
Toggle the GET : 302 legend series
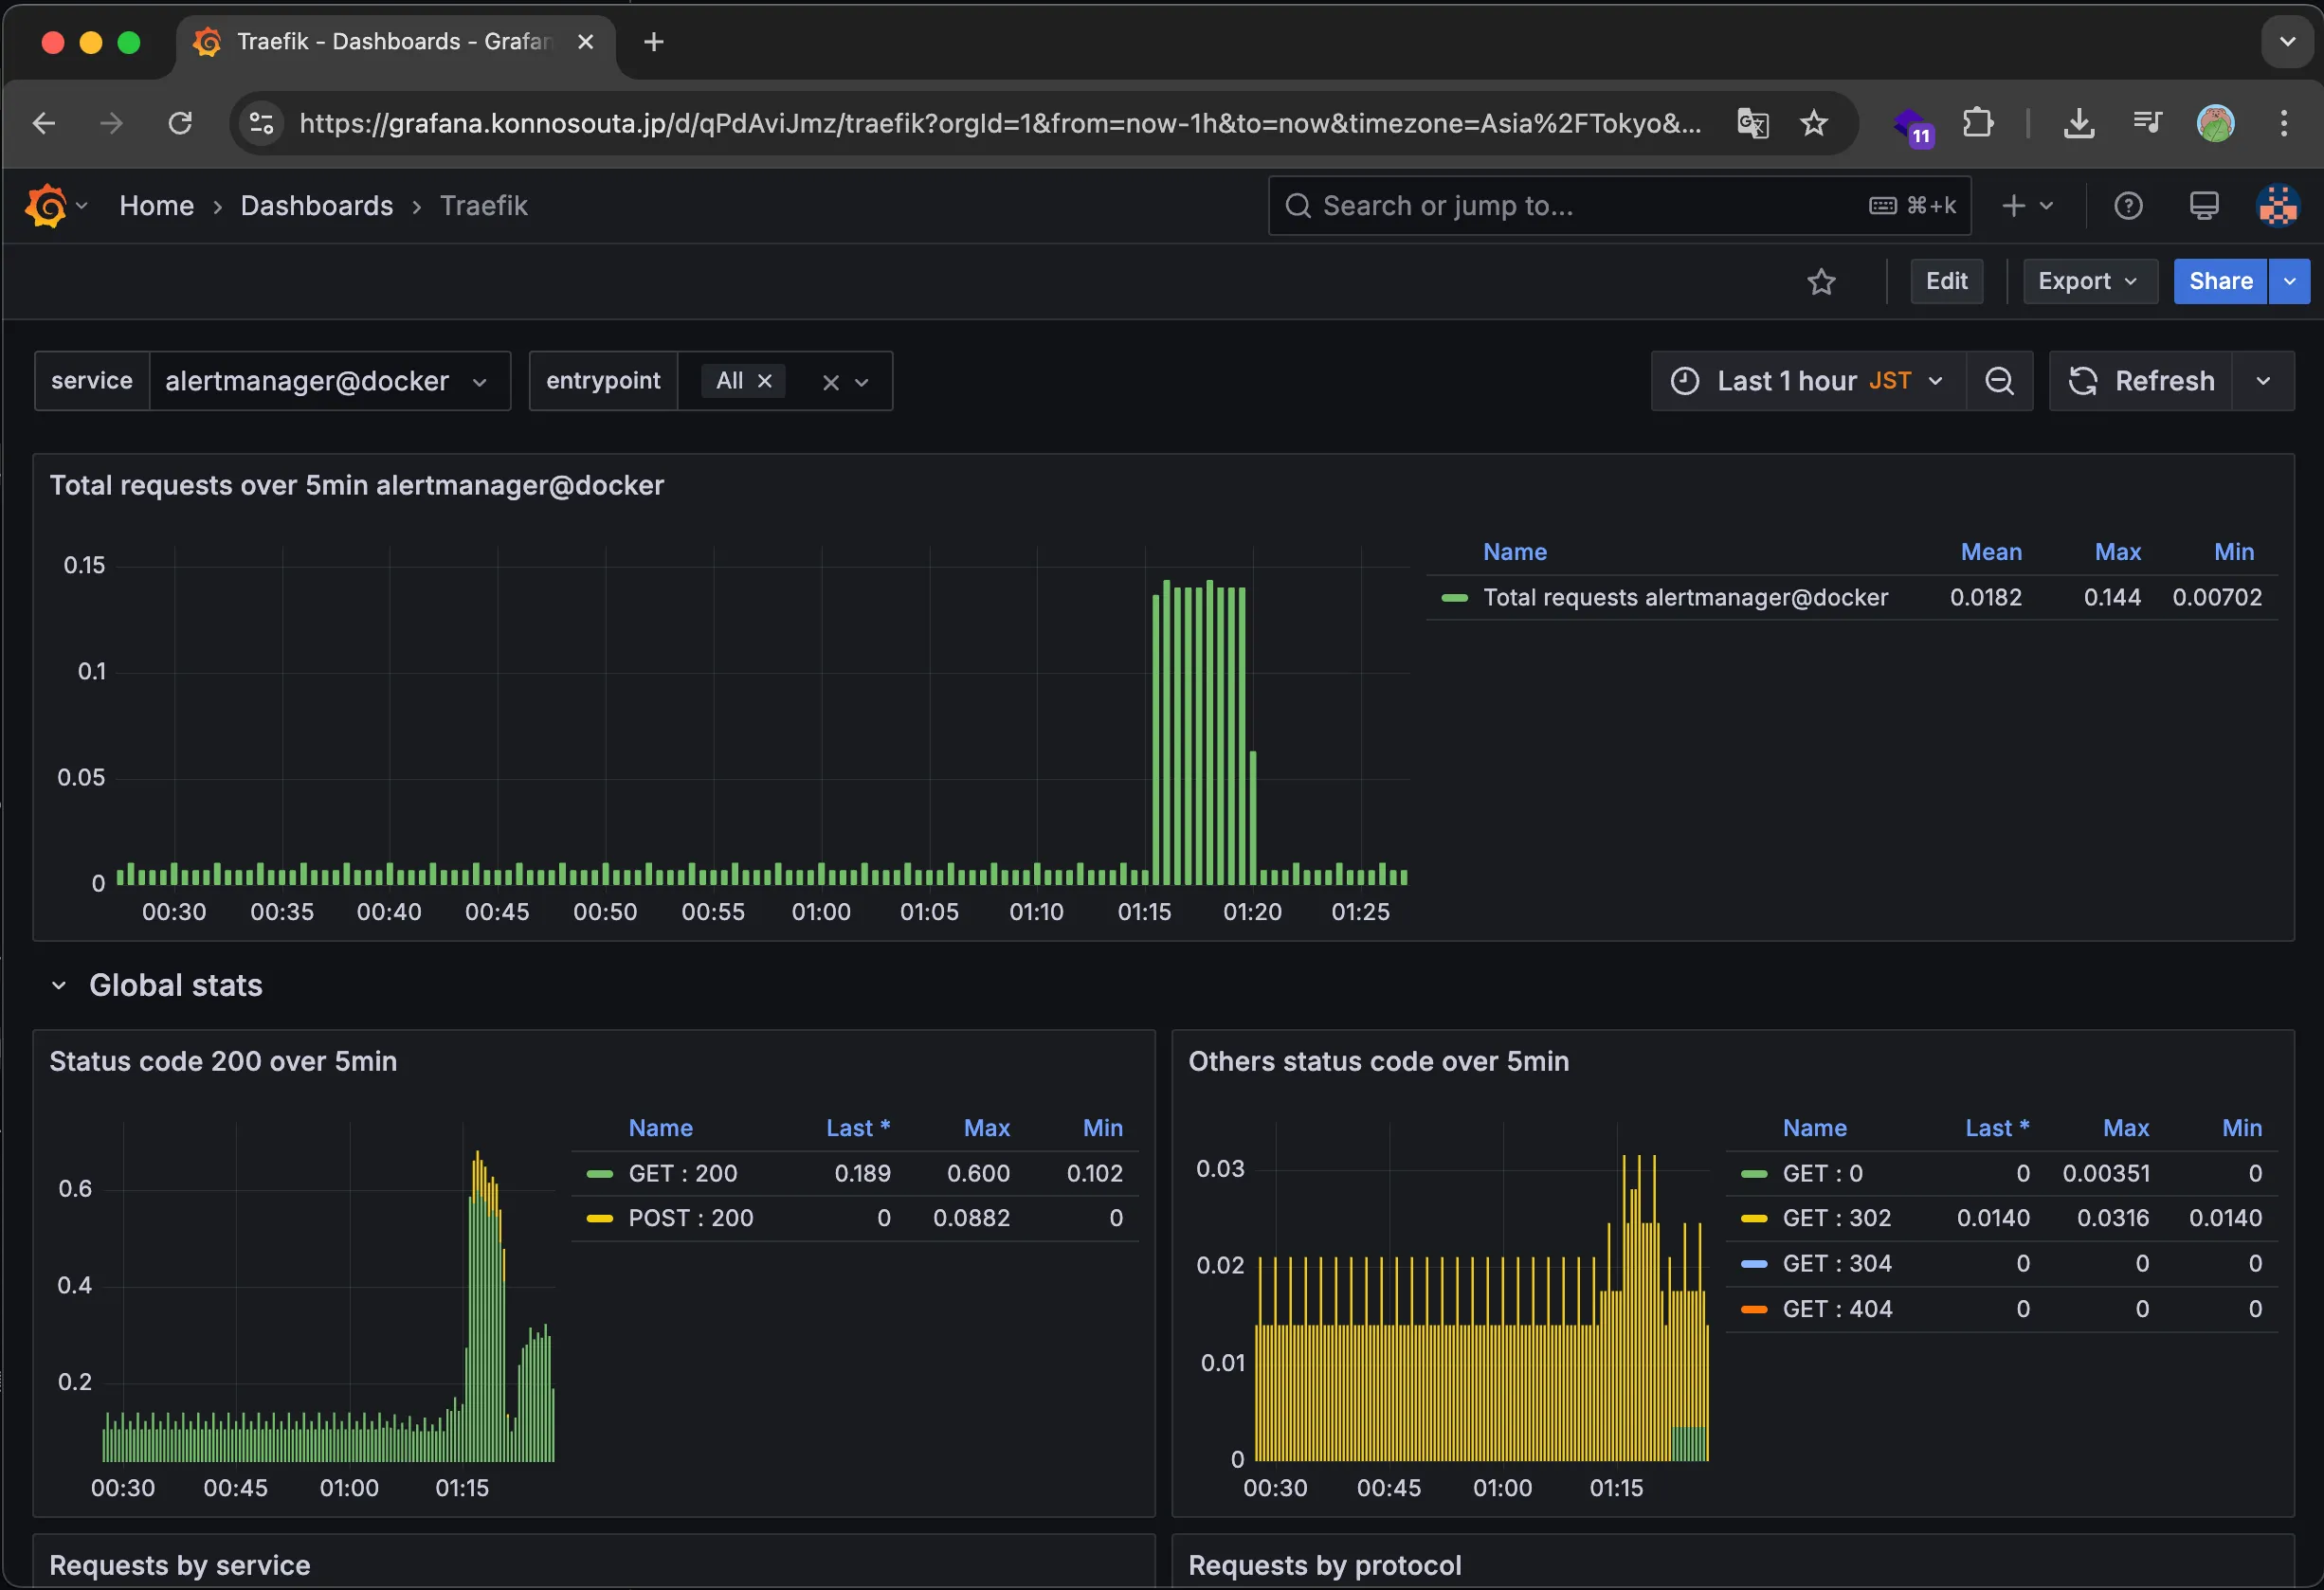tap(1836, 1218)
